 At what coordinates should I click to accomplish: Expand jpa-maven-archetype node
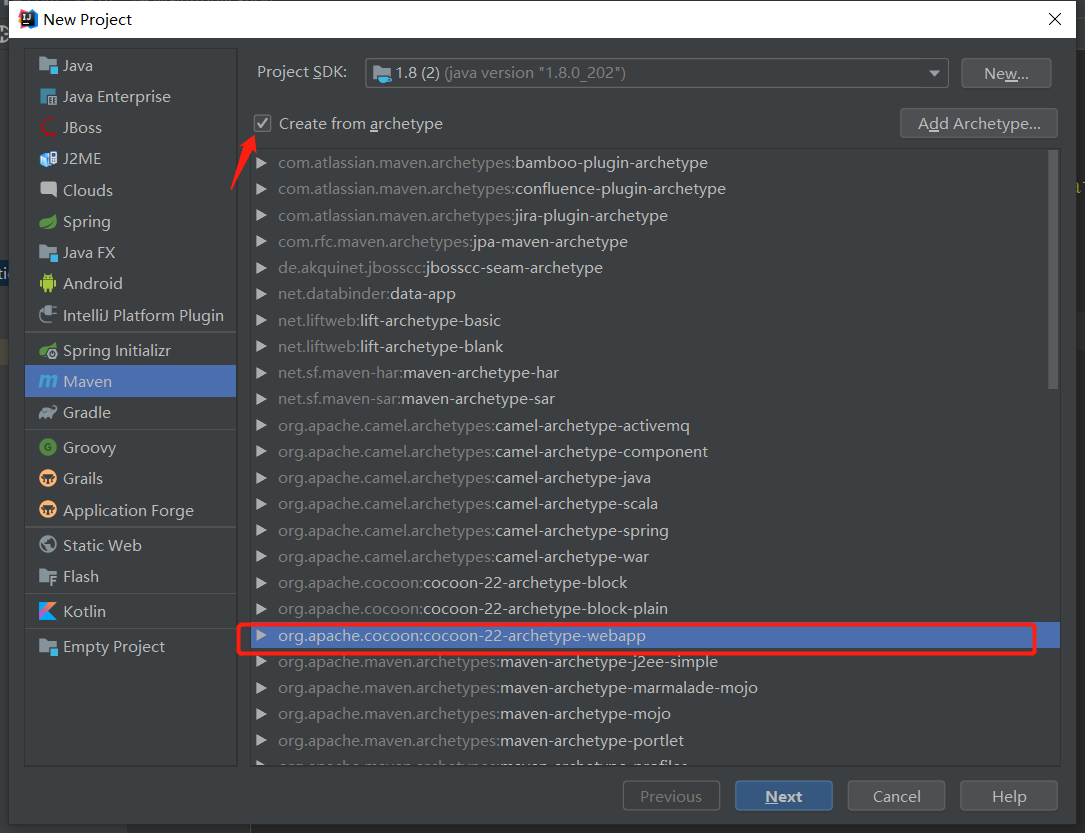tap(262, 241)
